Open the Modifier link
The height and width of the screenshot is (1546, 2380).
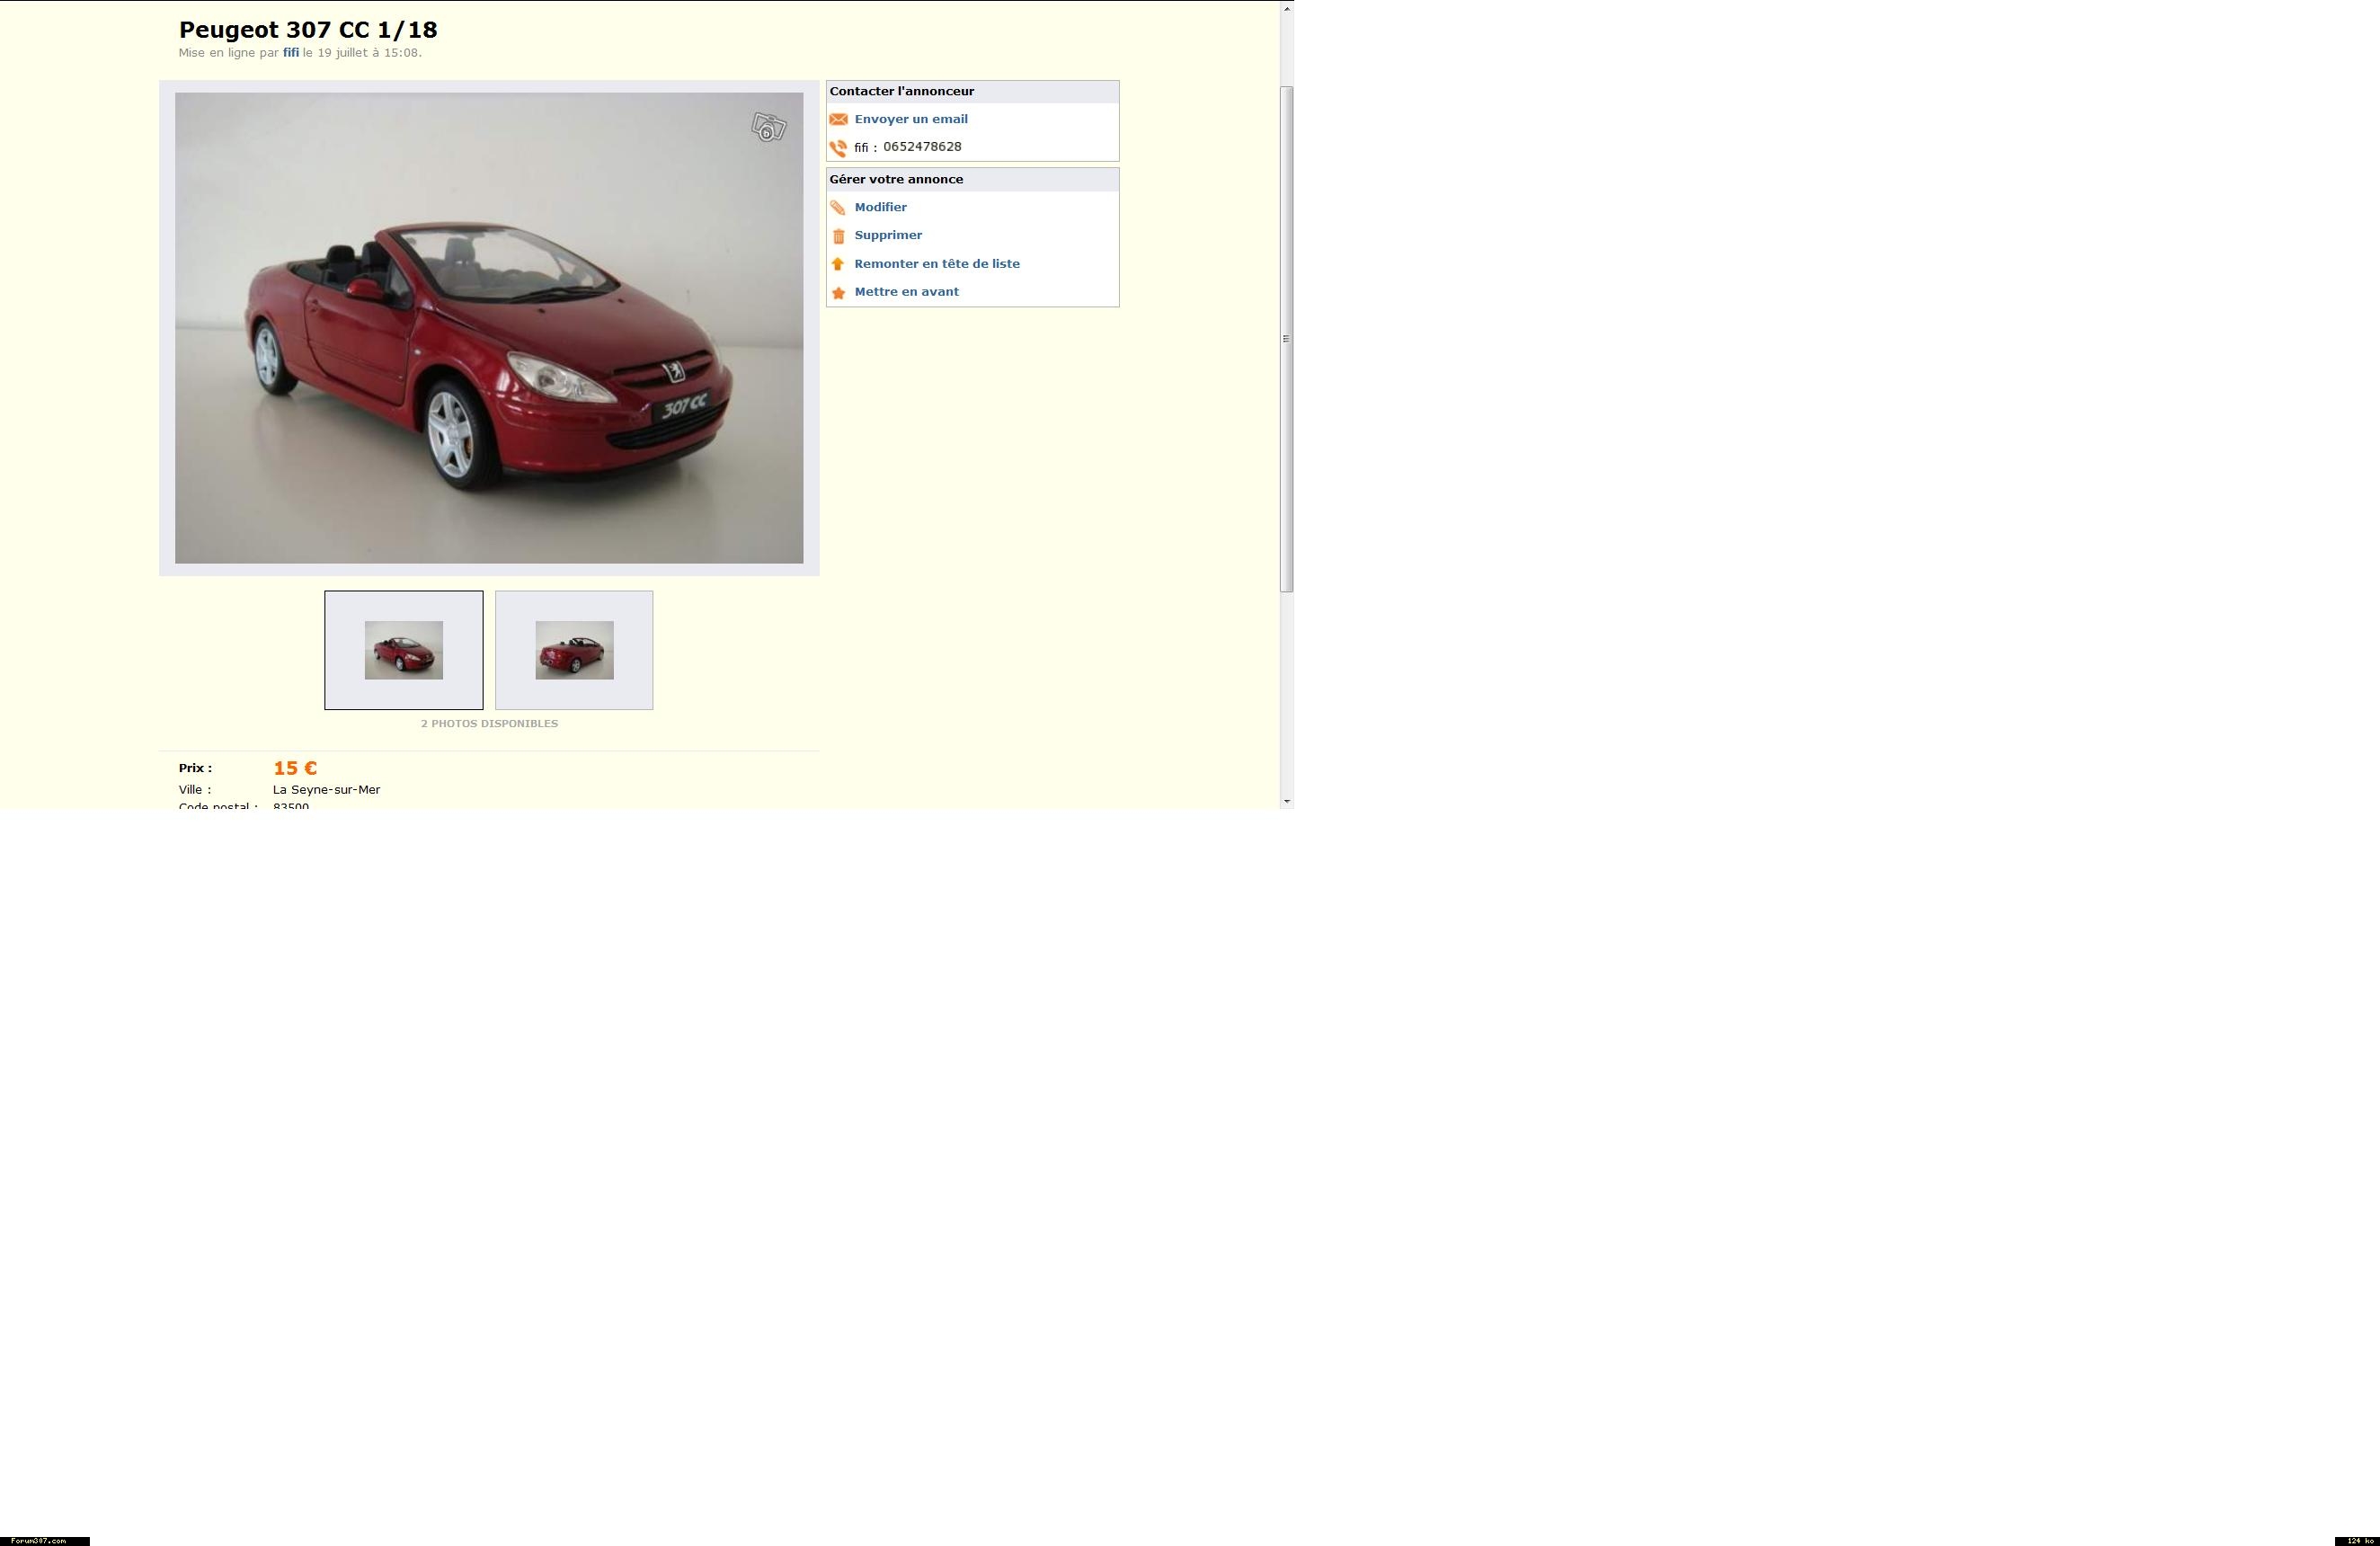pos(880,207)
